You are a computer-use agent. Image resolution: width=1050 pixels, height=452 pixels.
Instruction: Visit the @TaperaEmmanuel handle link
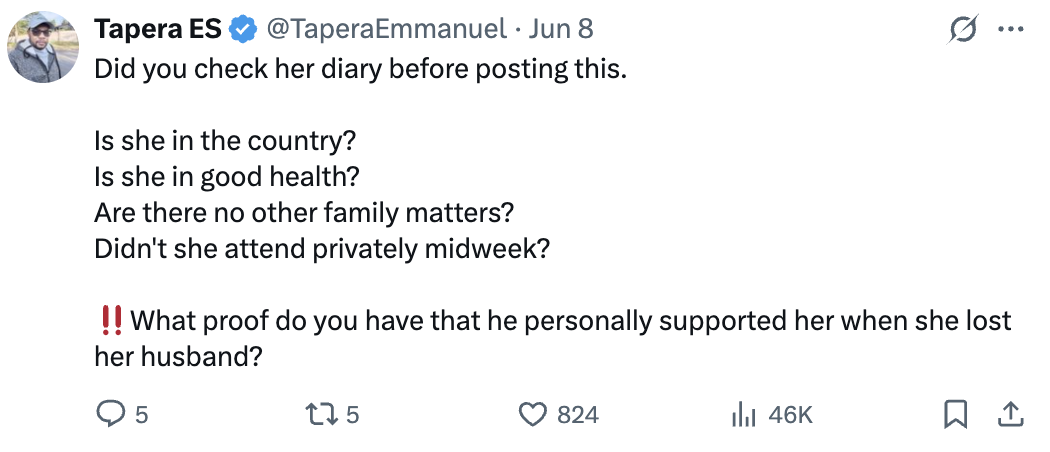[x=386, y=29]
